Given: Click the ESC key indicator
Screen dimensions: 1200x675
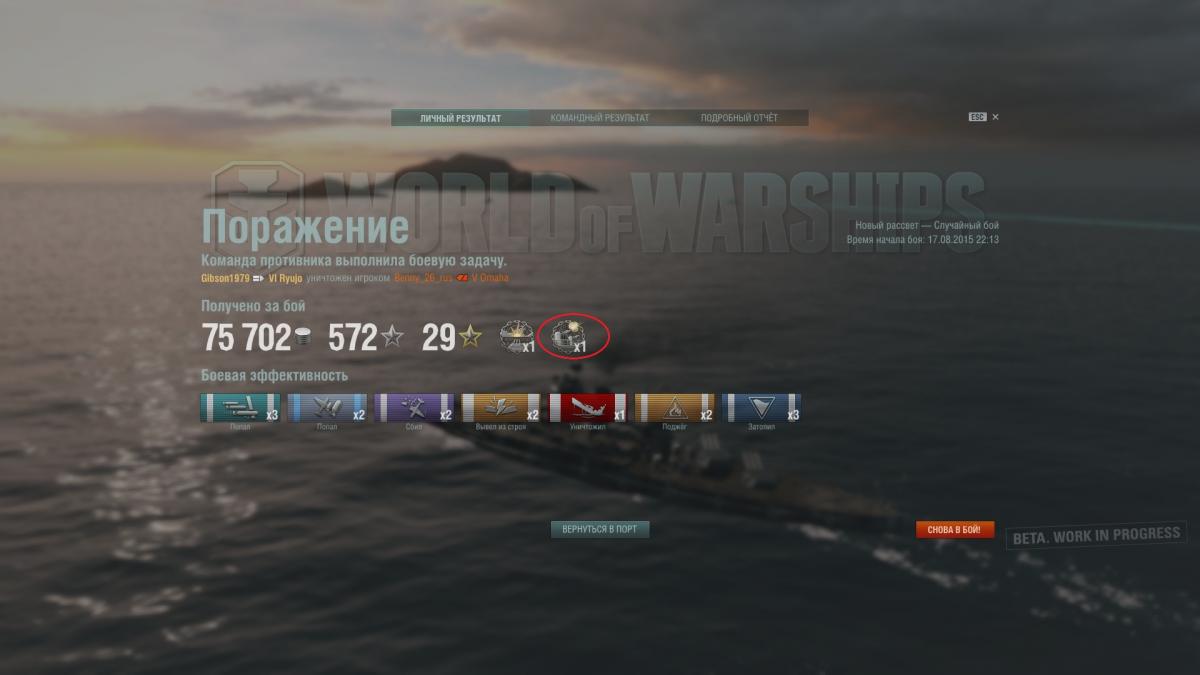Looking at the screenshot, I should [977, 117].
